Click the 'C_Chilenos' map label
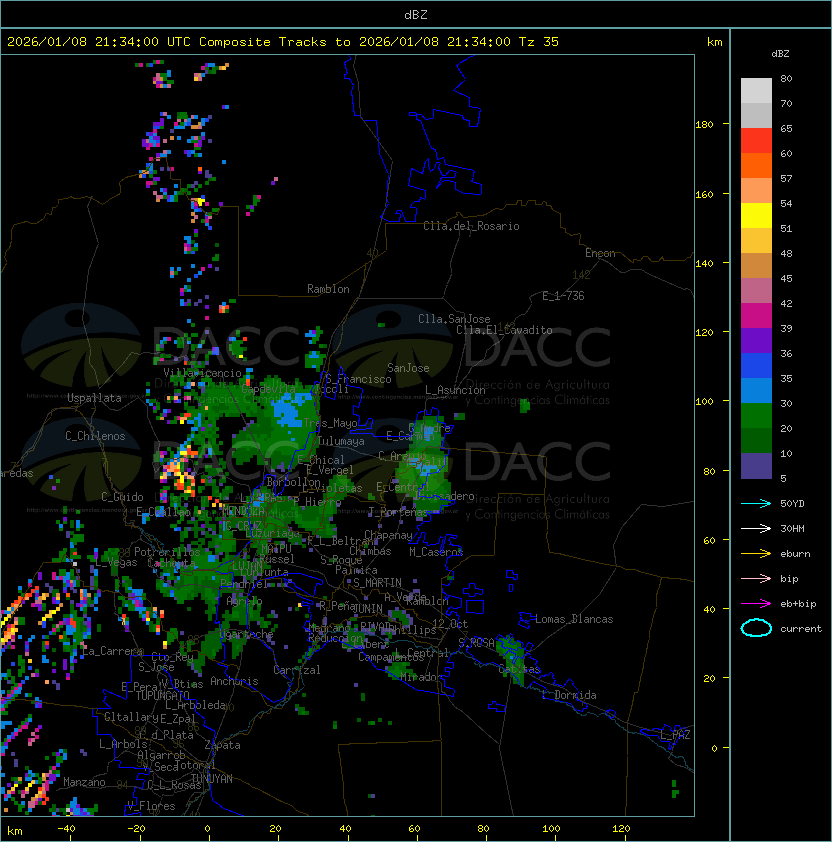Image resolution: width=832 pixels, height=842 pixels. [x=95, y=436]
